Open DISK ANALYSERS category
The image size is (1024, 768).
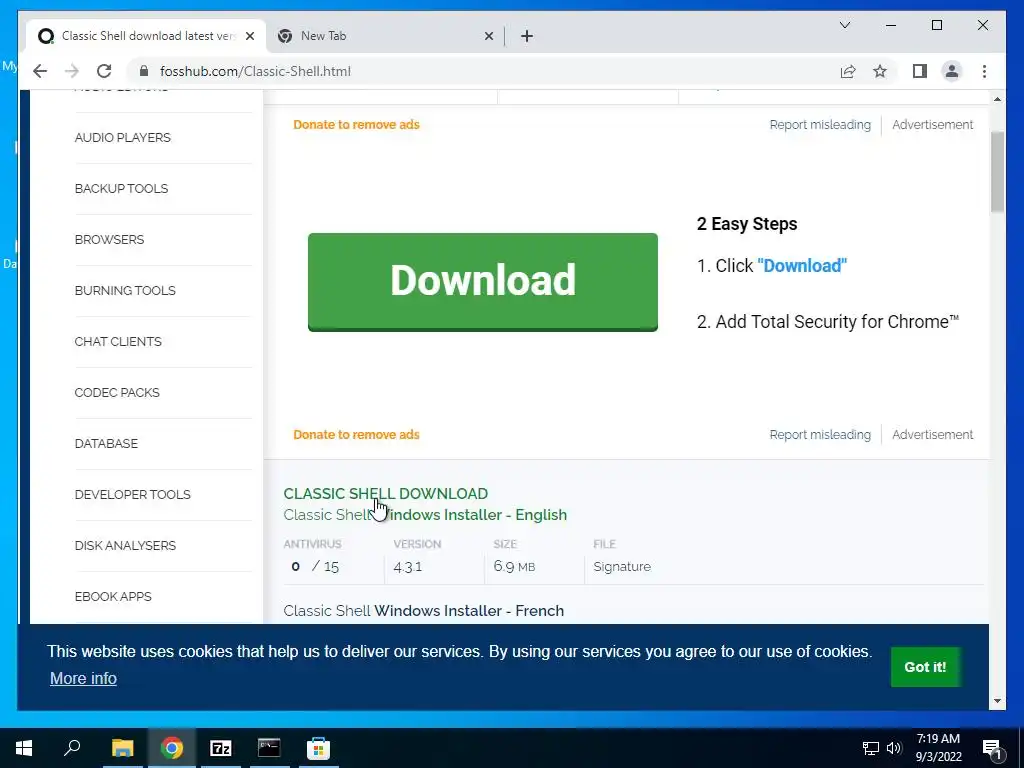[x=125, y=545]
